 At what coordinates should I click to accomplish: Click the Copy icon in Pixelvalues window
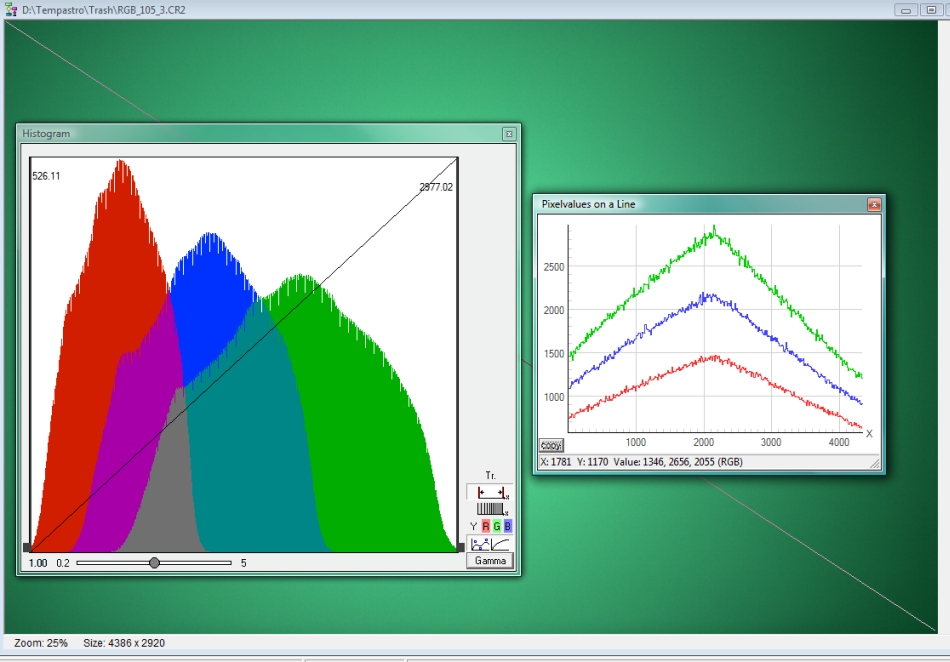[551, 446]
